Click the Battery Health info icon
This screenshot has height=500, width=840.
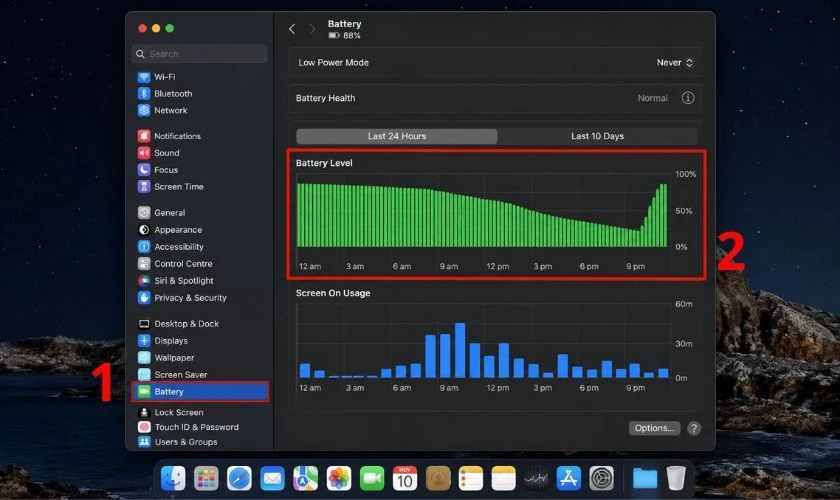click(688, 98)
